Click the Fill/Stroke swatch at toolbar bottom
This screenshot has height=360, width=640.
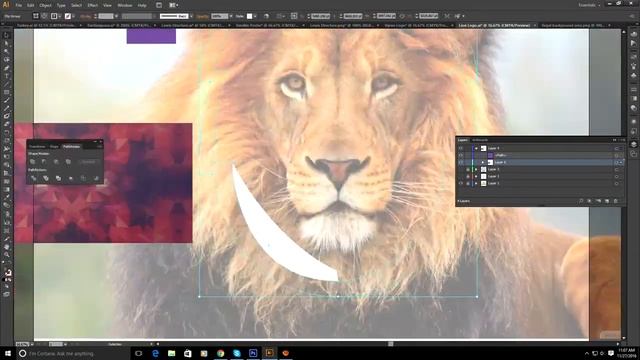pos(7,272)
